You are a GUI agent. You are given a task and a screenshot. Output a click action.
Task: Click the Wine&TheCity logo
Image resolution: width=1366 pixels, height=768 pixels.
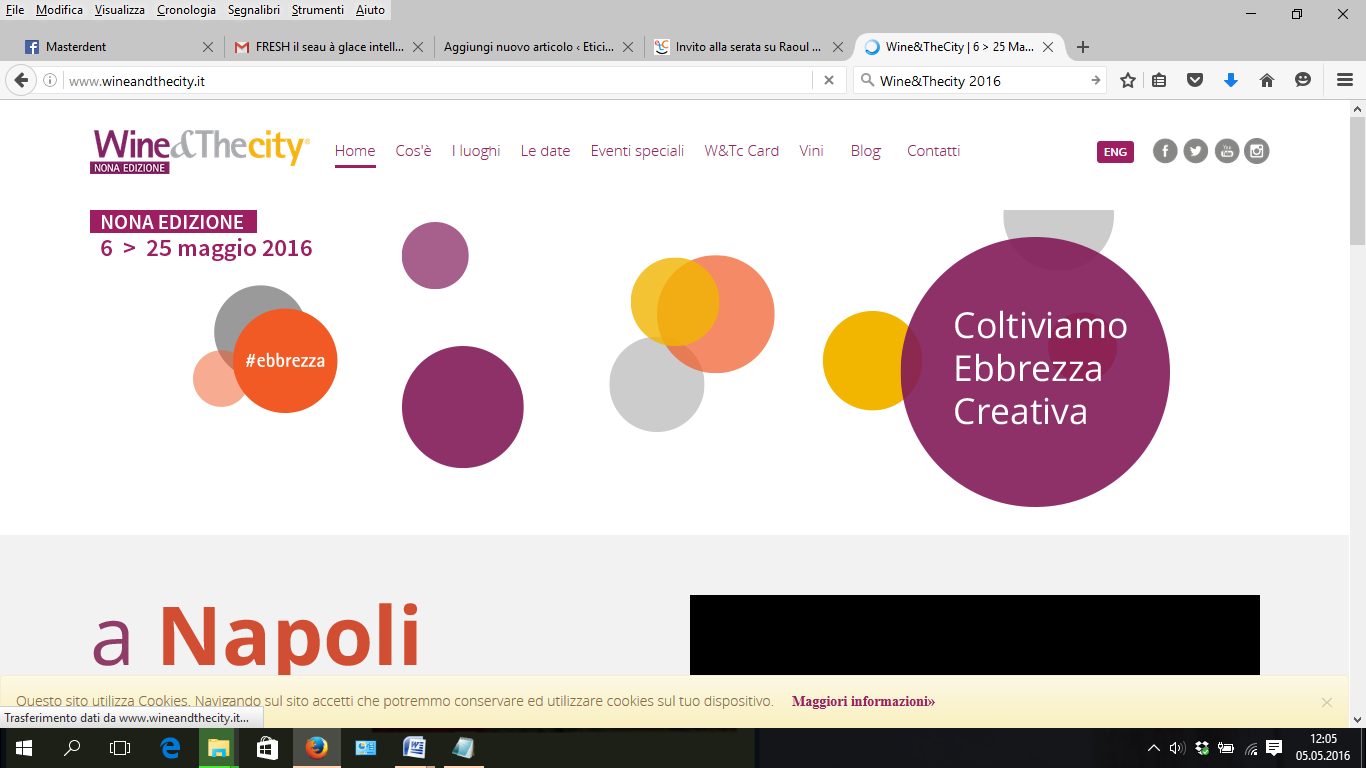(x=200, y=151)
